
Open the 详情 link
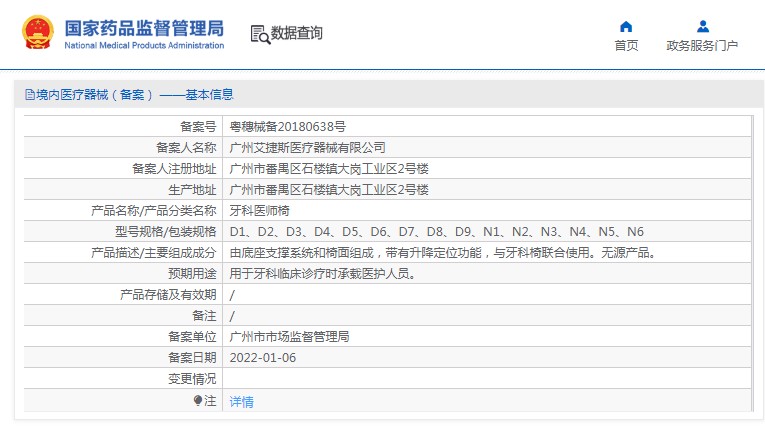[x=242, y=402]
